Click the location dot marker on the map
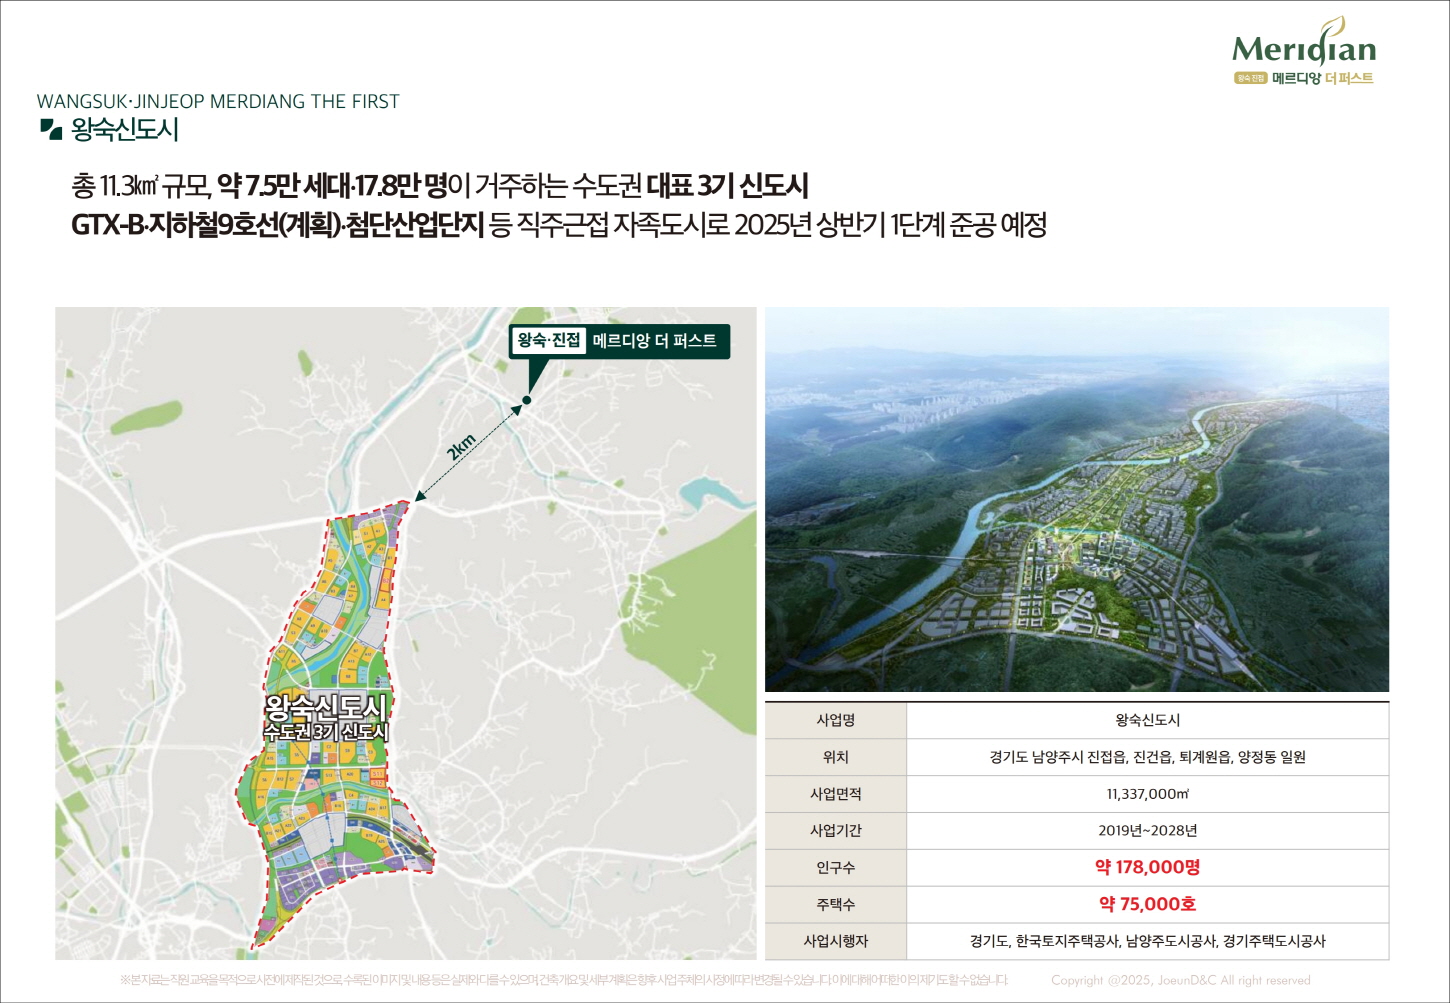Image resolution: width=1450 pixels, height=1003 pixels. point(527,400)
